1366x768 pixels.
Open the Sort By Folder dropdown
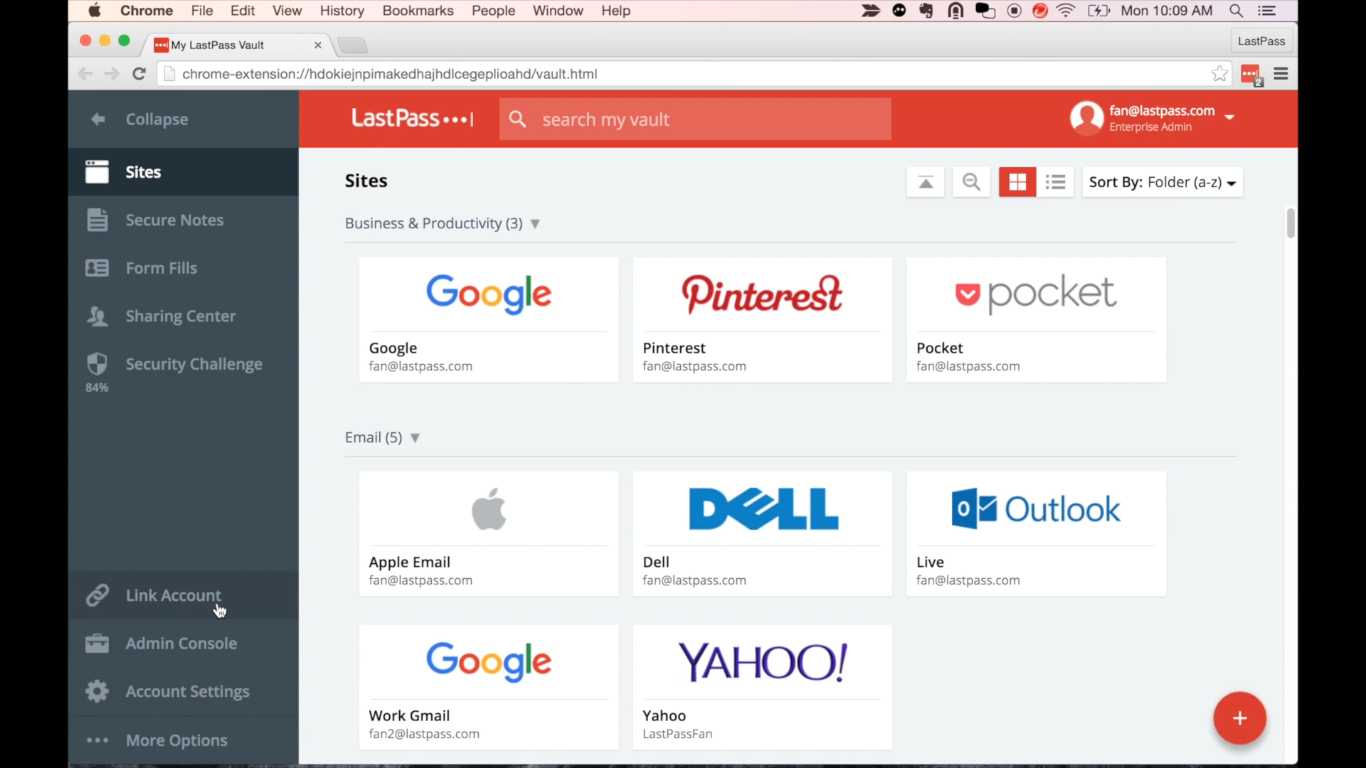pos(1162,182)
